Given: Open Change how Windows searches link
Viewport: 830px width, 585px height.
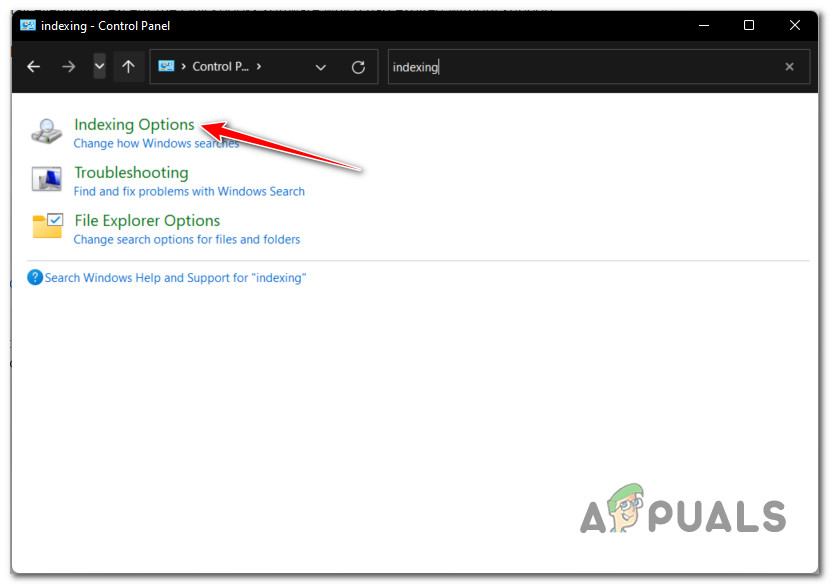Looking at the screenshot, I should (156, 143).
